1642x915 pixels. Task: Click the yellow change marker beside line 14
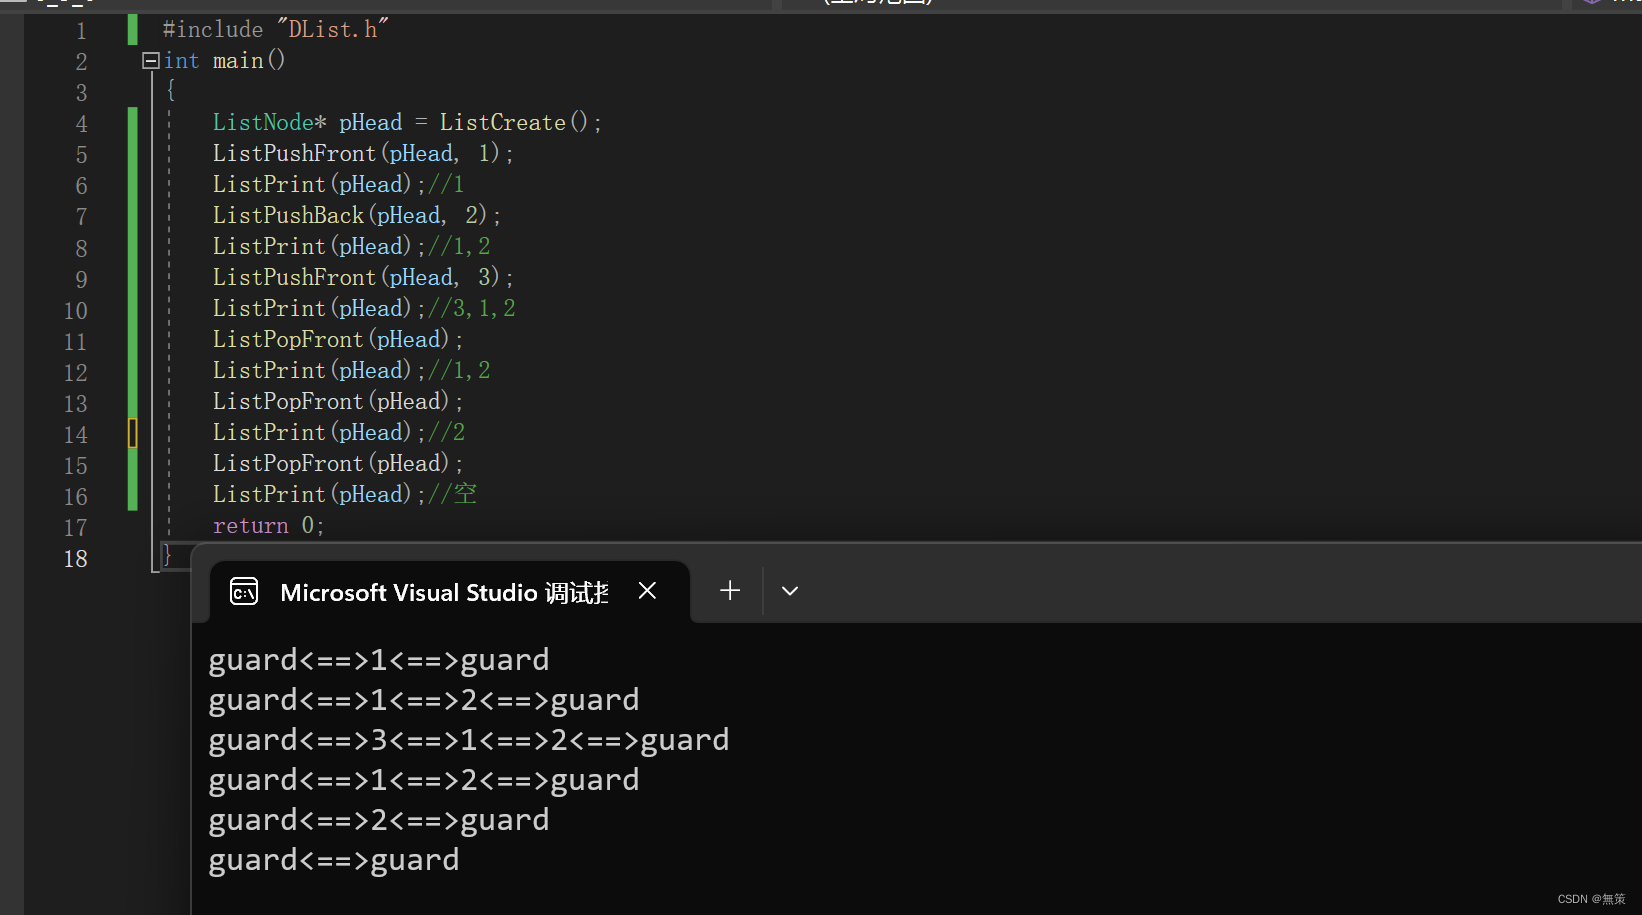pos(132,433)
